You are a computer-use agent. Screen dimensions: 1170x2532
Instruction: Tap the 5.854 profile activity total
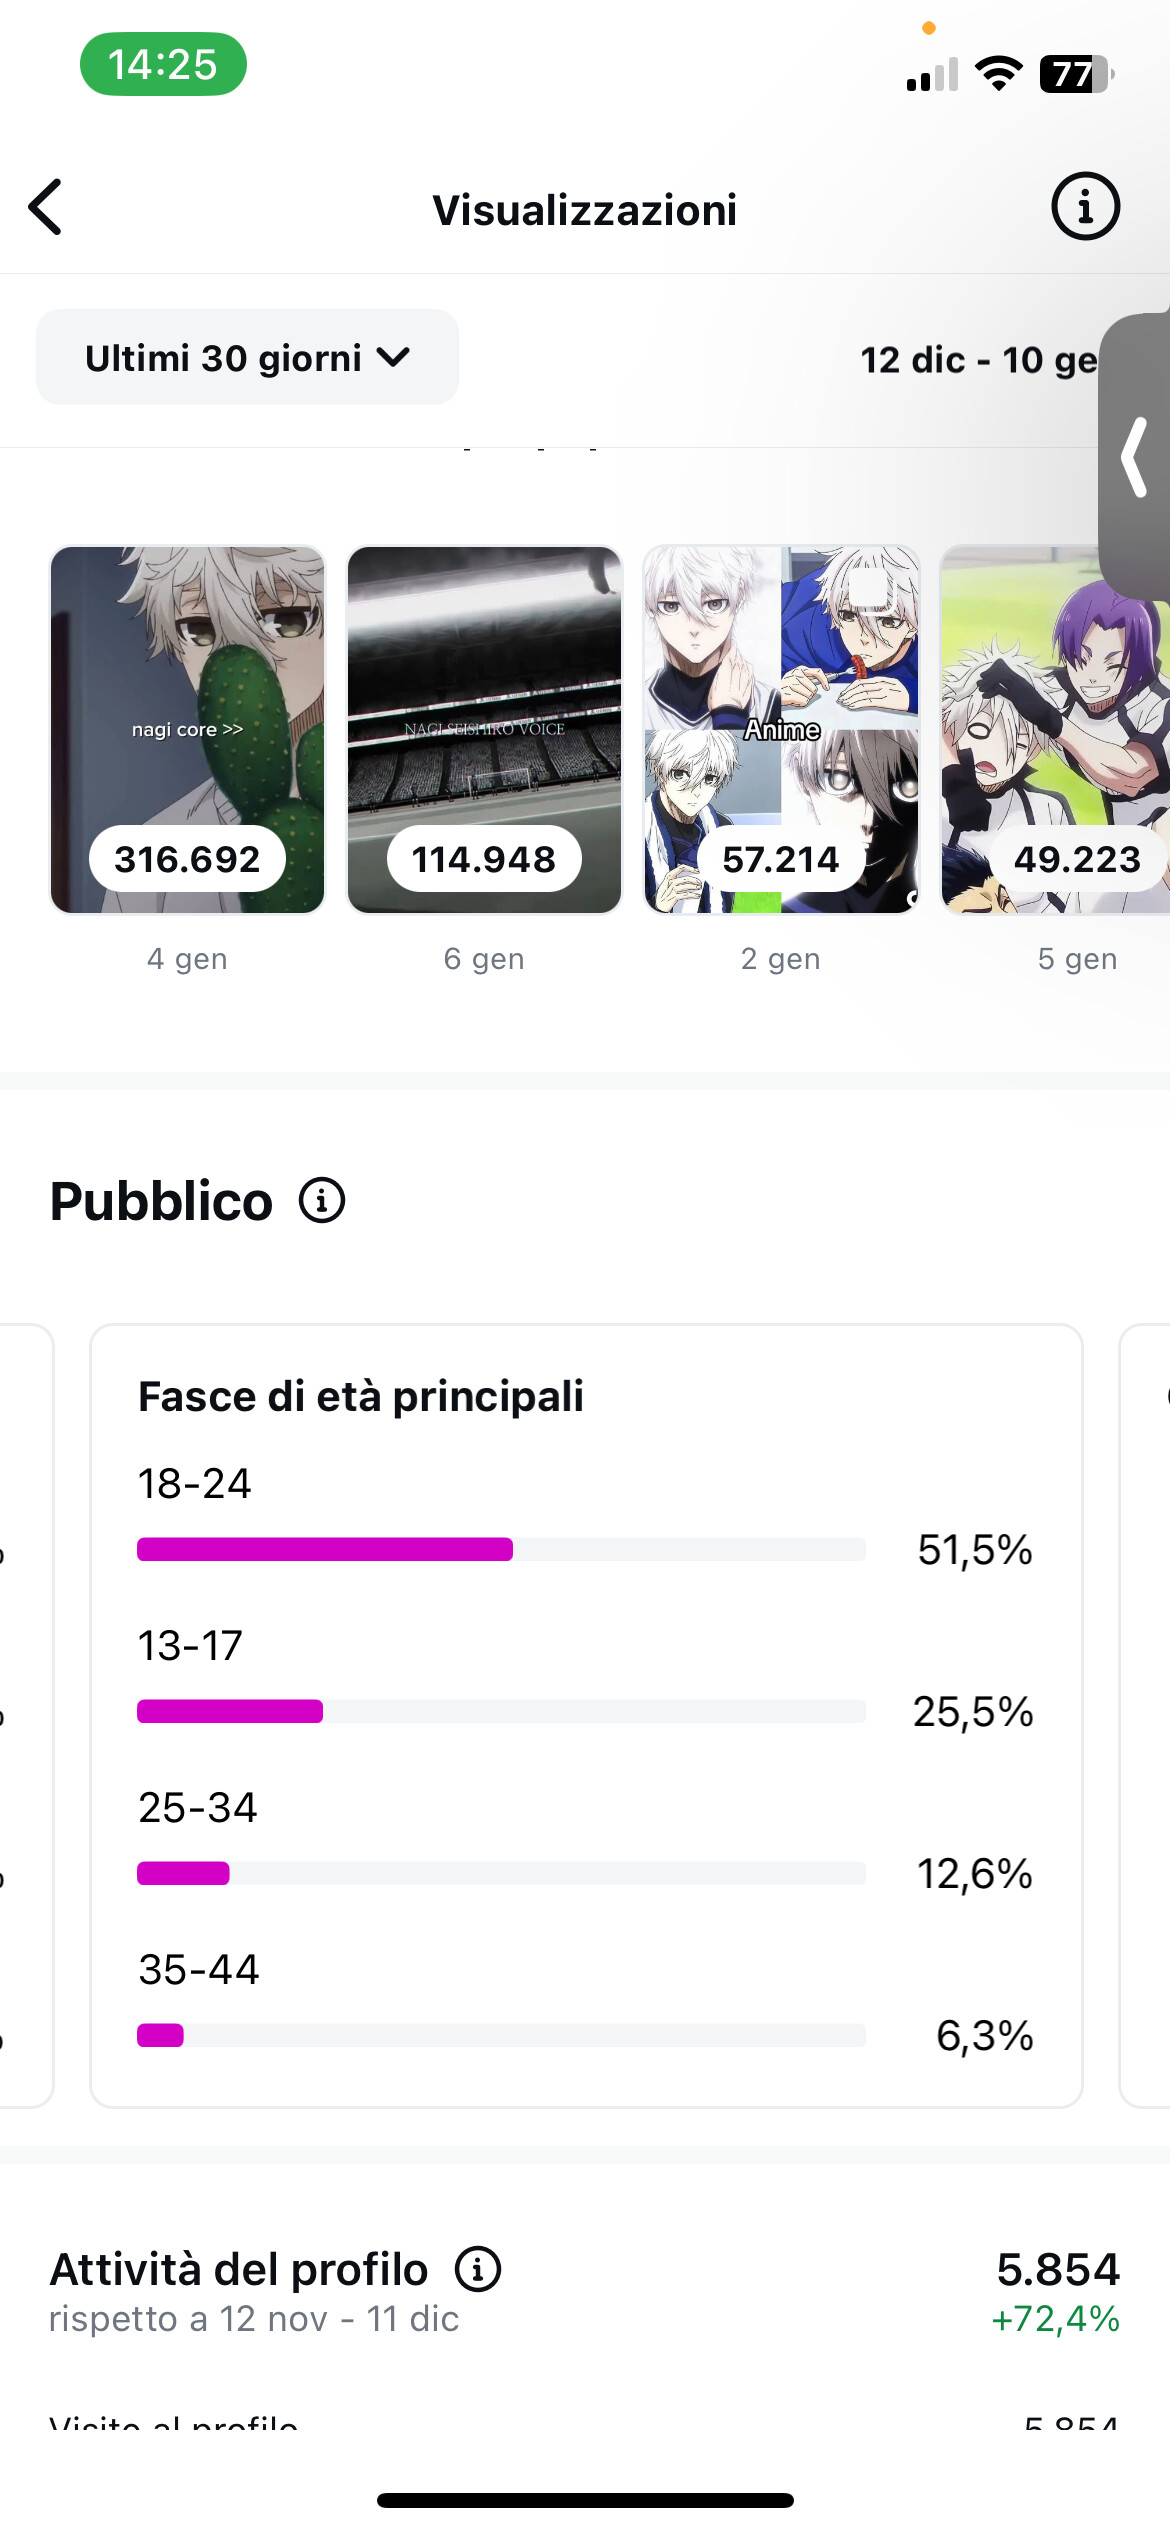(1057, 2269)
